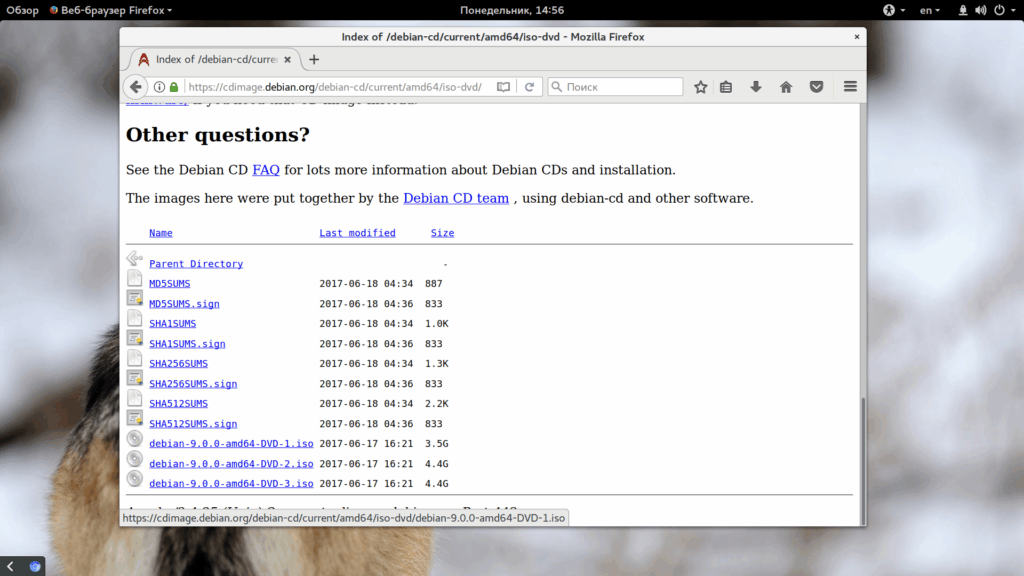Click the SHA512SUMS.sign file icon

click(x=135, y=418)
